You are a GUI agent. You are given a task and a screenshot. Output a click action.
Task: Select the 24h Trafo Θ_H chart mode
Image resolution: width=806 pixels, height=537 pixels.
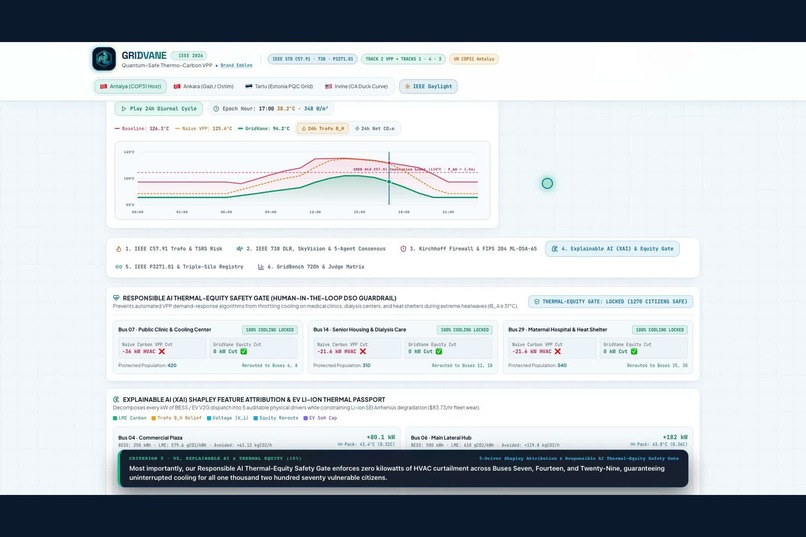pos(322,128)
